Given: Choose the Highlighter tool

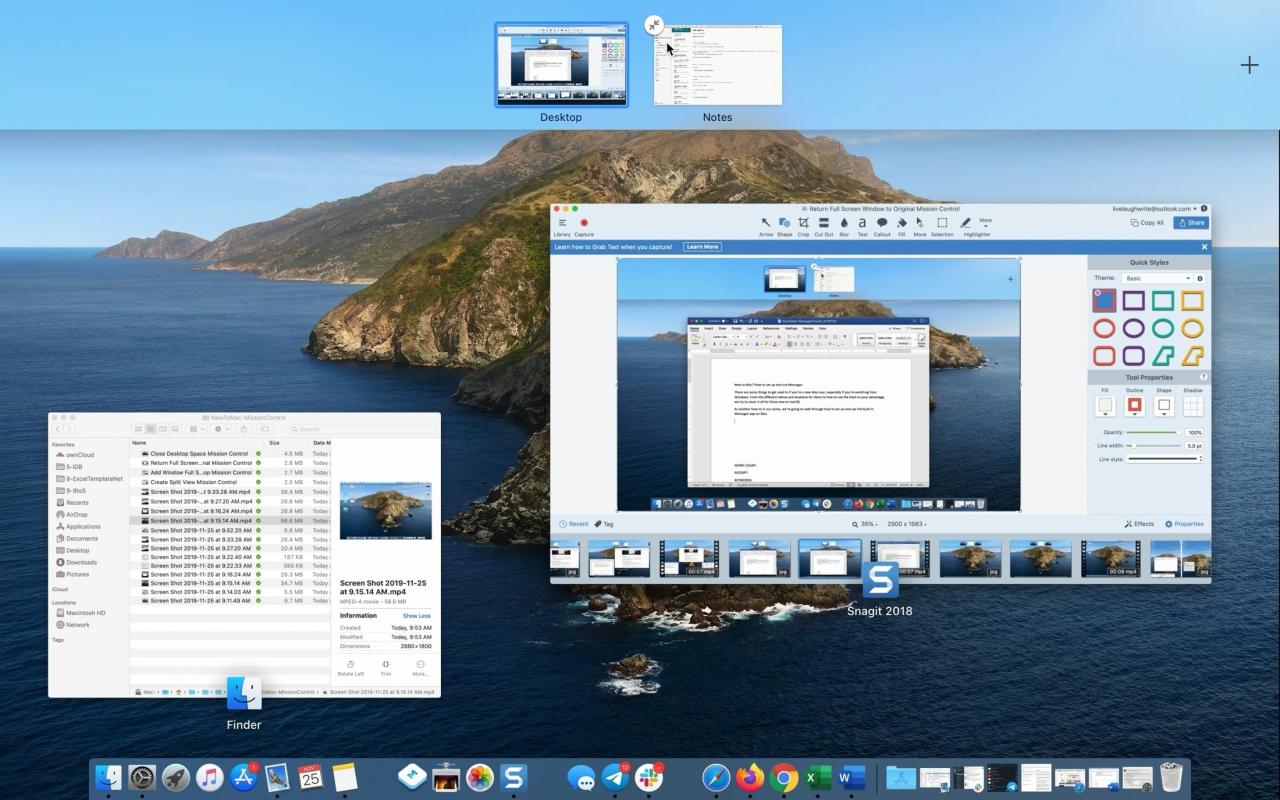Looking at the screenshot, I should pos(966,223).
